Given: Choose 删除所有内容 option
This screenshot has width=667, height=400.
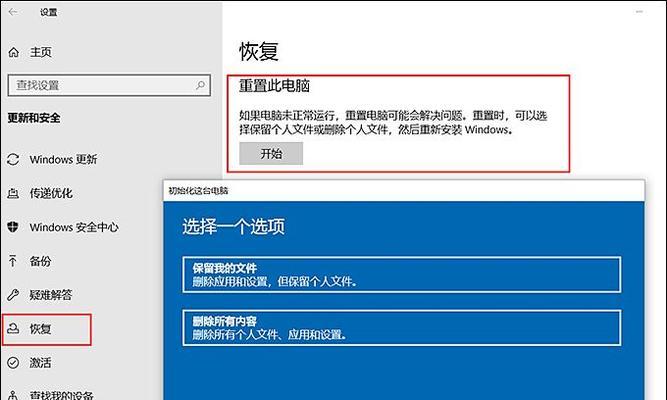Looking at the screenshot, I should (x=402, y=328).
